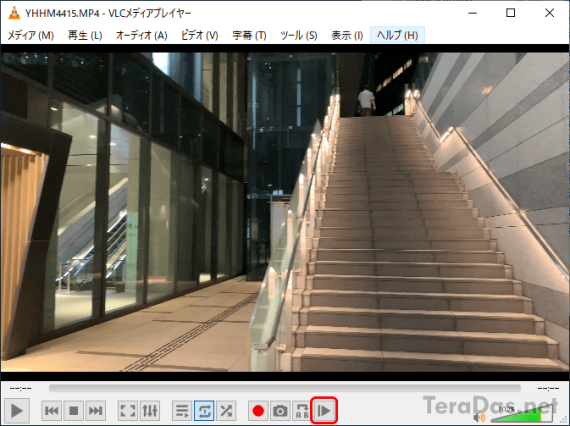Viewport: 570px width, 426px height.
Task: Open extended settings and effects
Action: (x=150, y=411)
